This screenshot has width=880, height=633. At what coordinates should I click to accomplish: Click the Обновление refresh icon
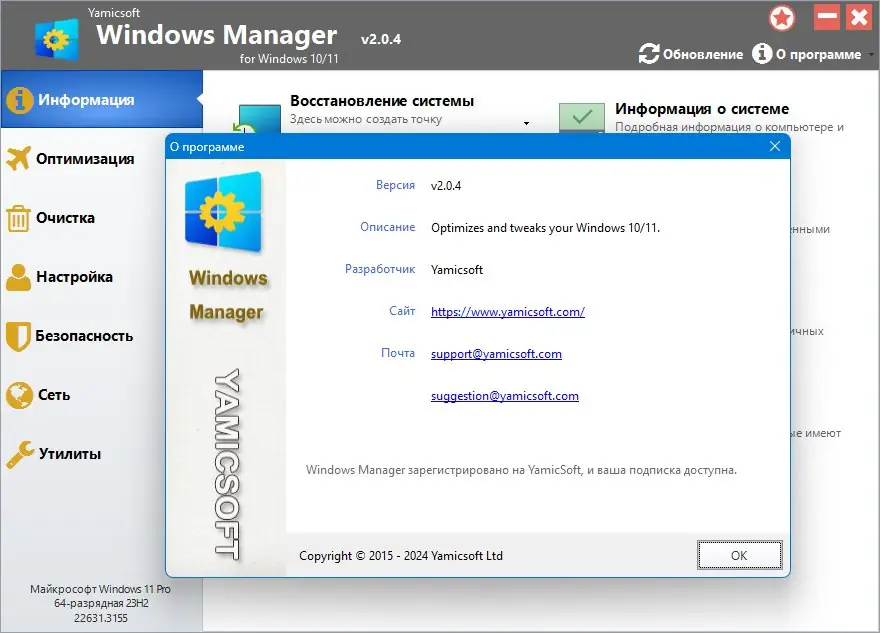[x=649, y=54]
